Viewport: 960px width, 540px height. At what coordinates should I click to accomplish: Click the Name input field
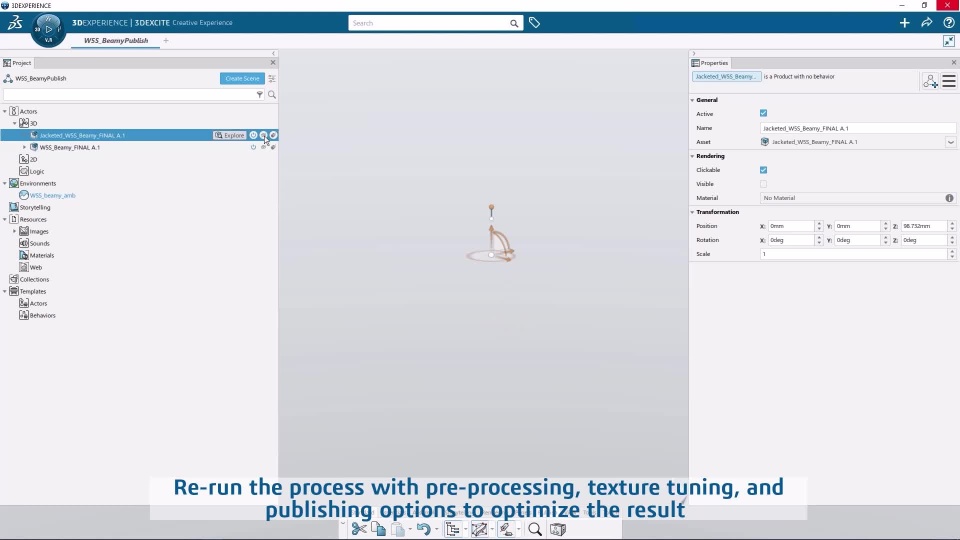[856, 128]
